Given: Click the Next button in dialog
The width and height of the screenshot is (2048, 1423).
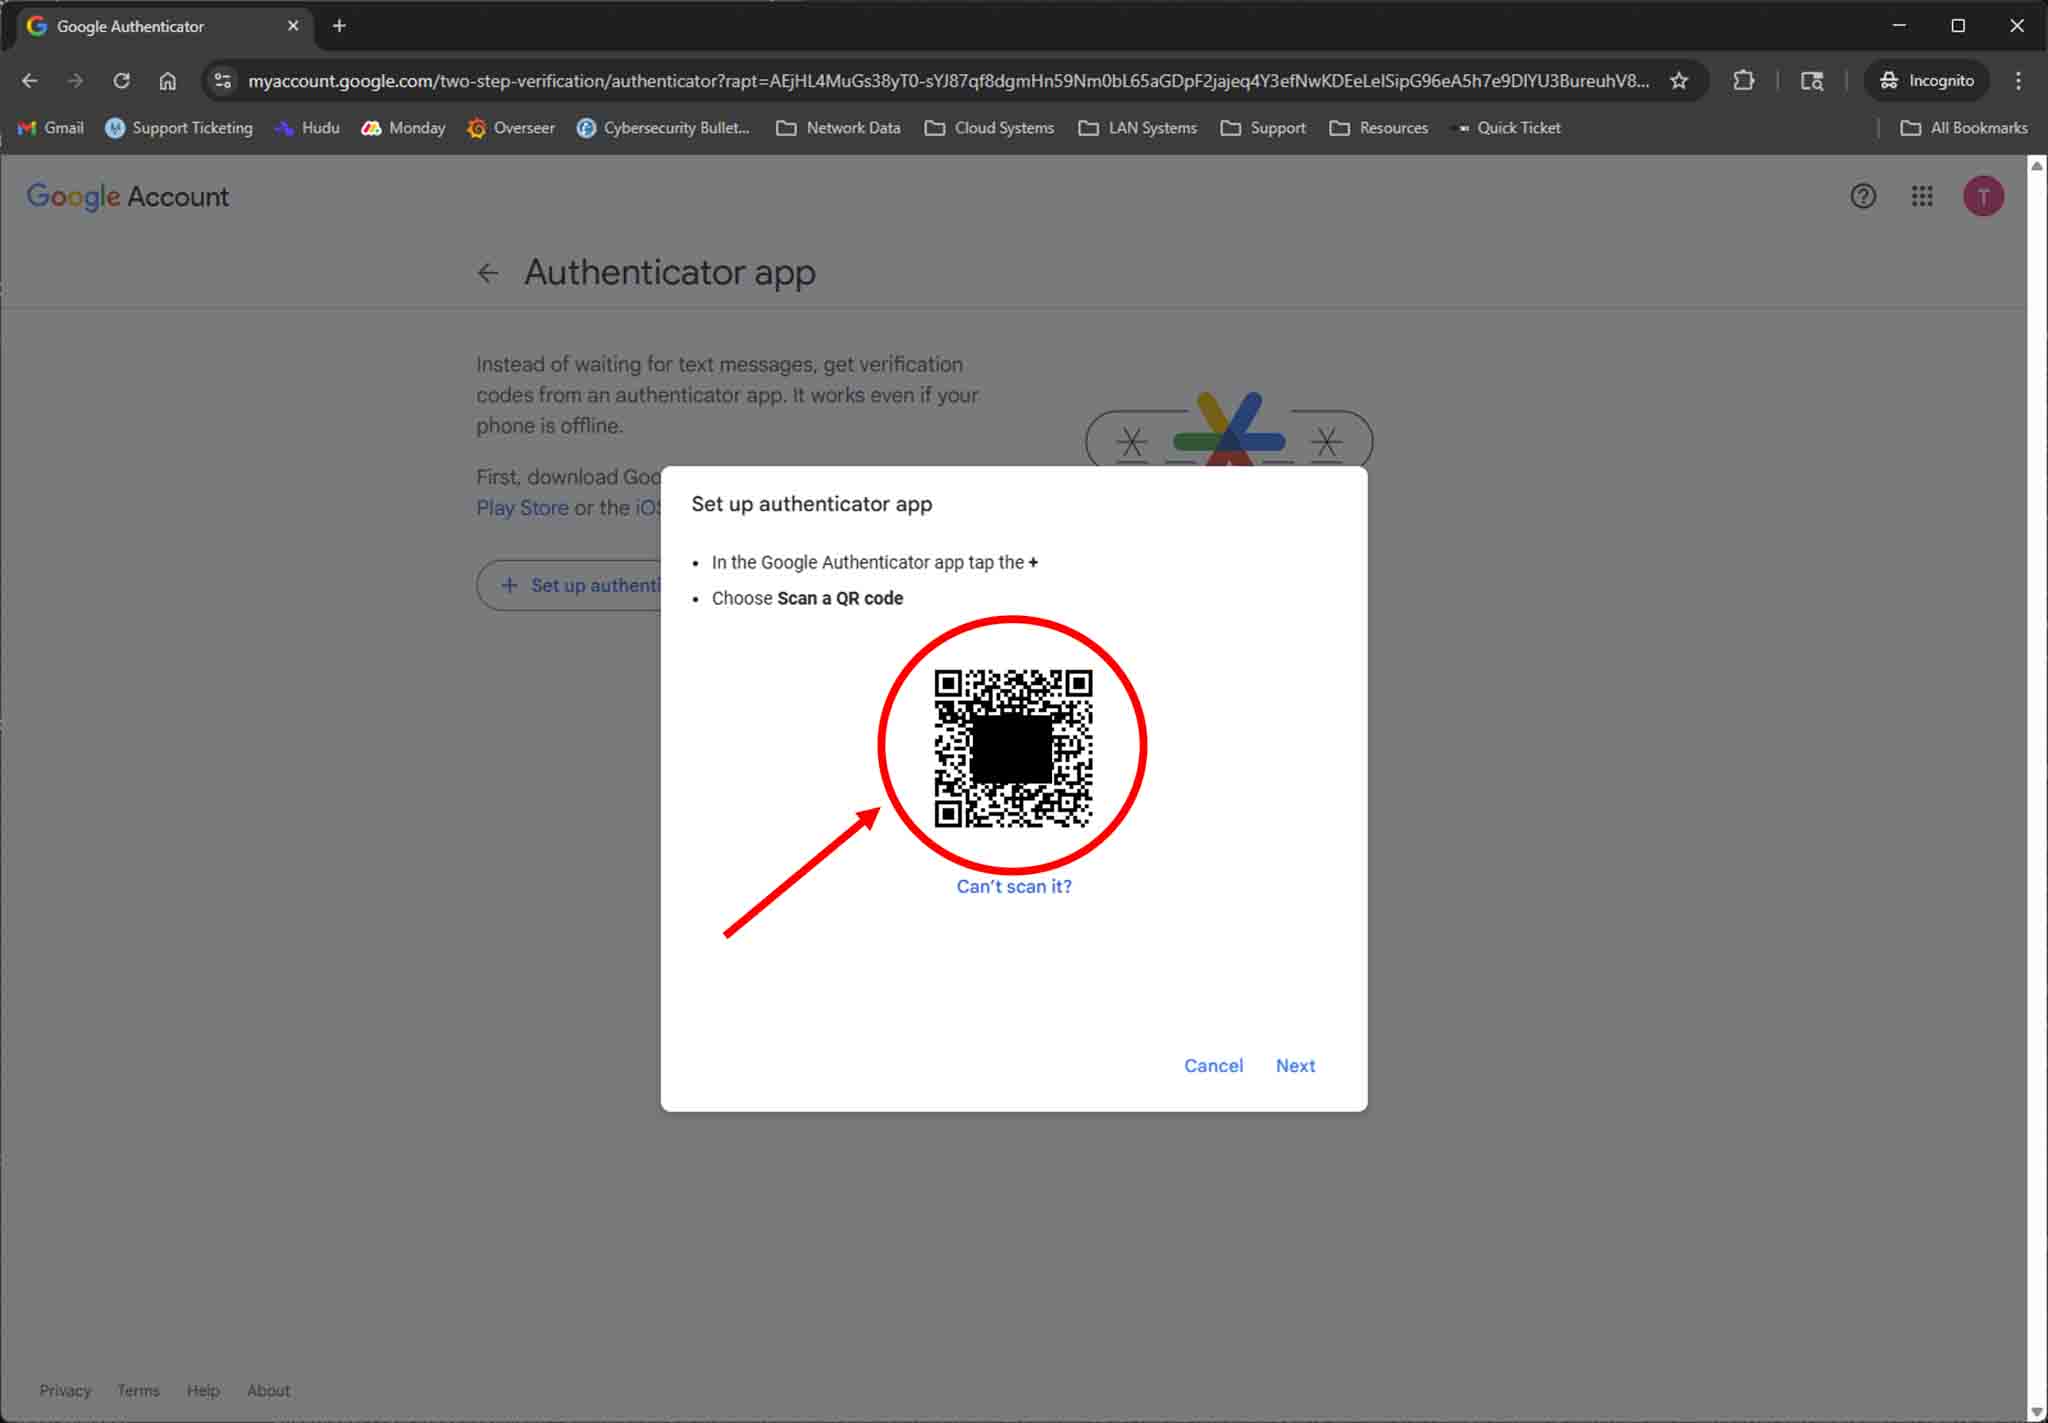Looking at the screenshot, I should click(1295, 1066).
